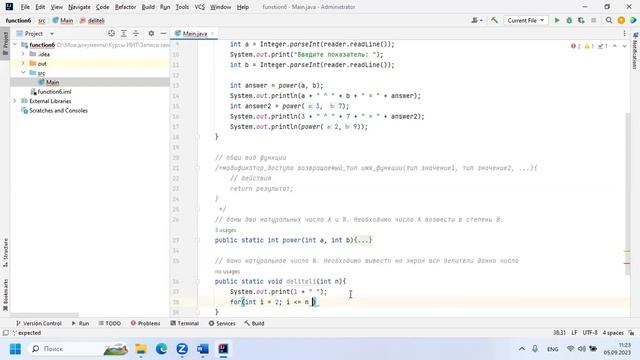
Task: Open Notifications side panel
Action: point(635,51)
